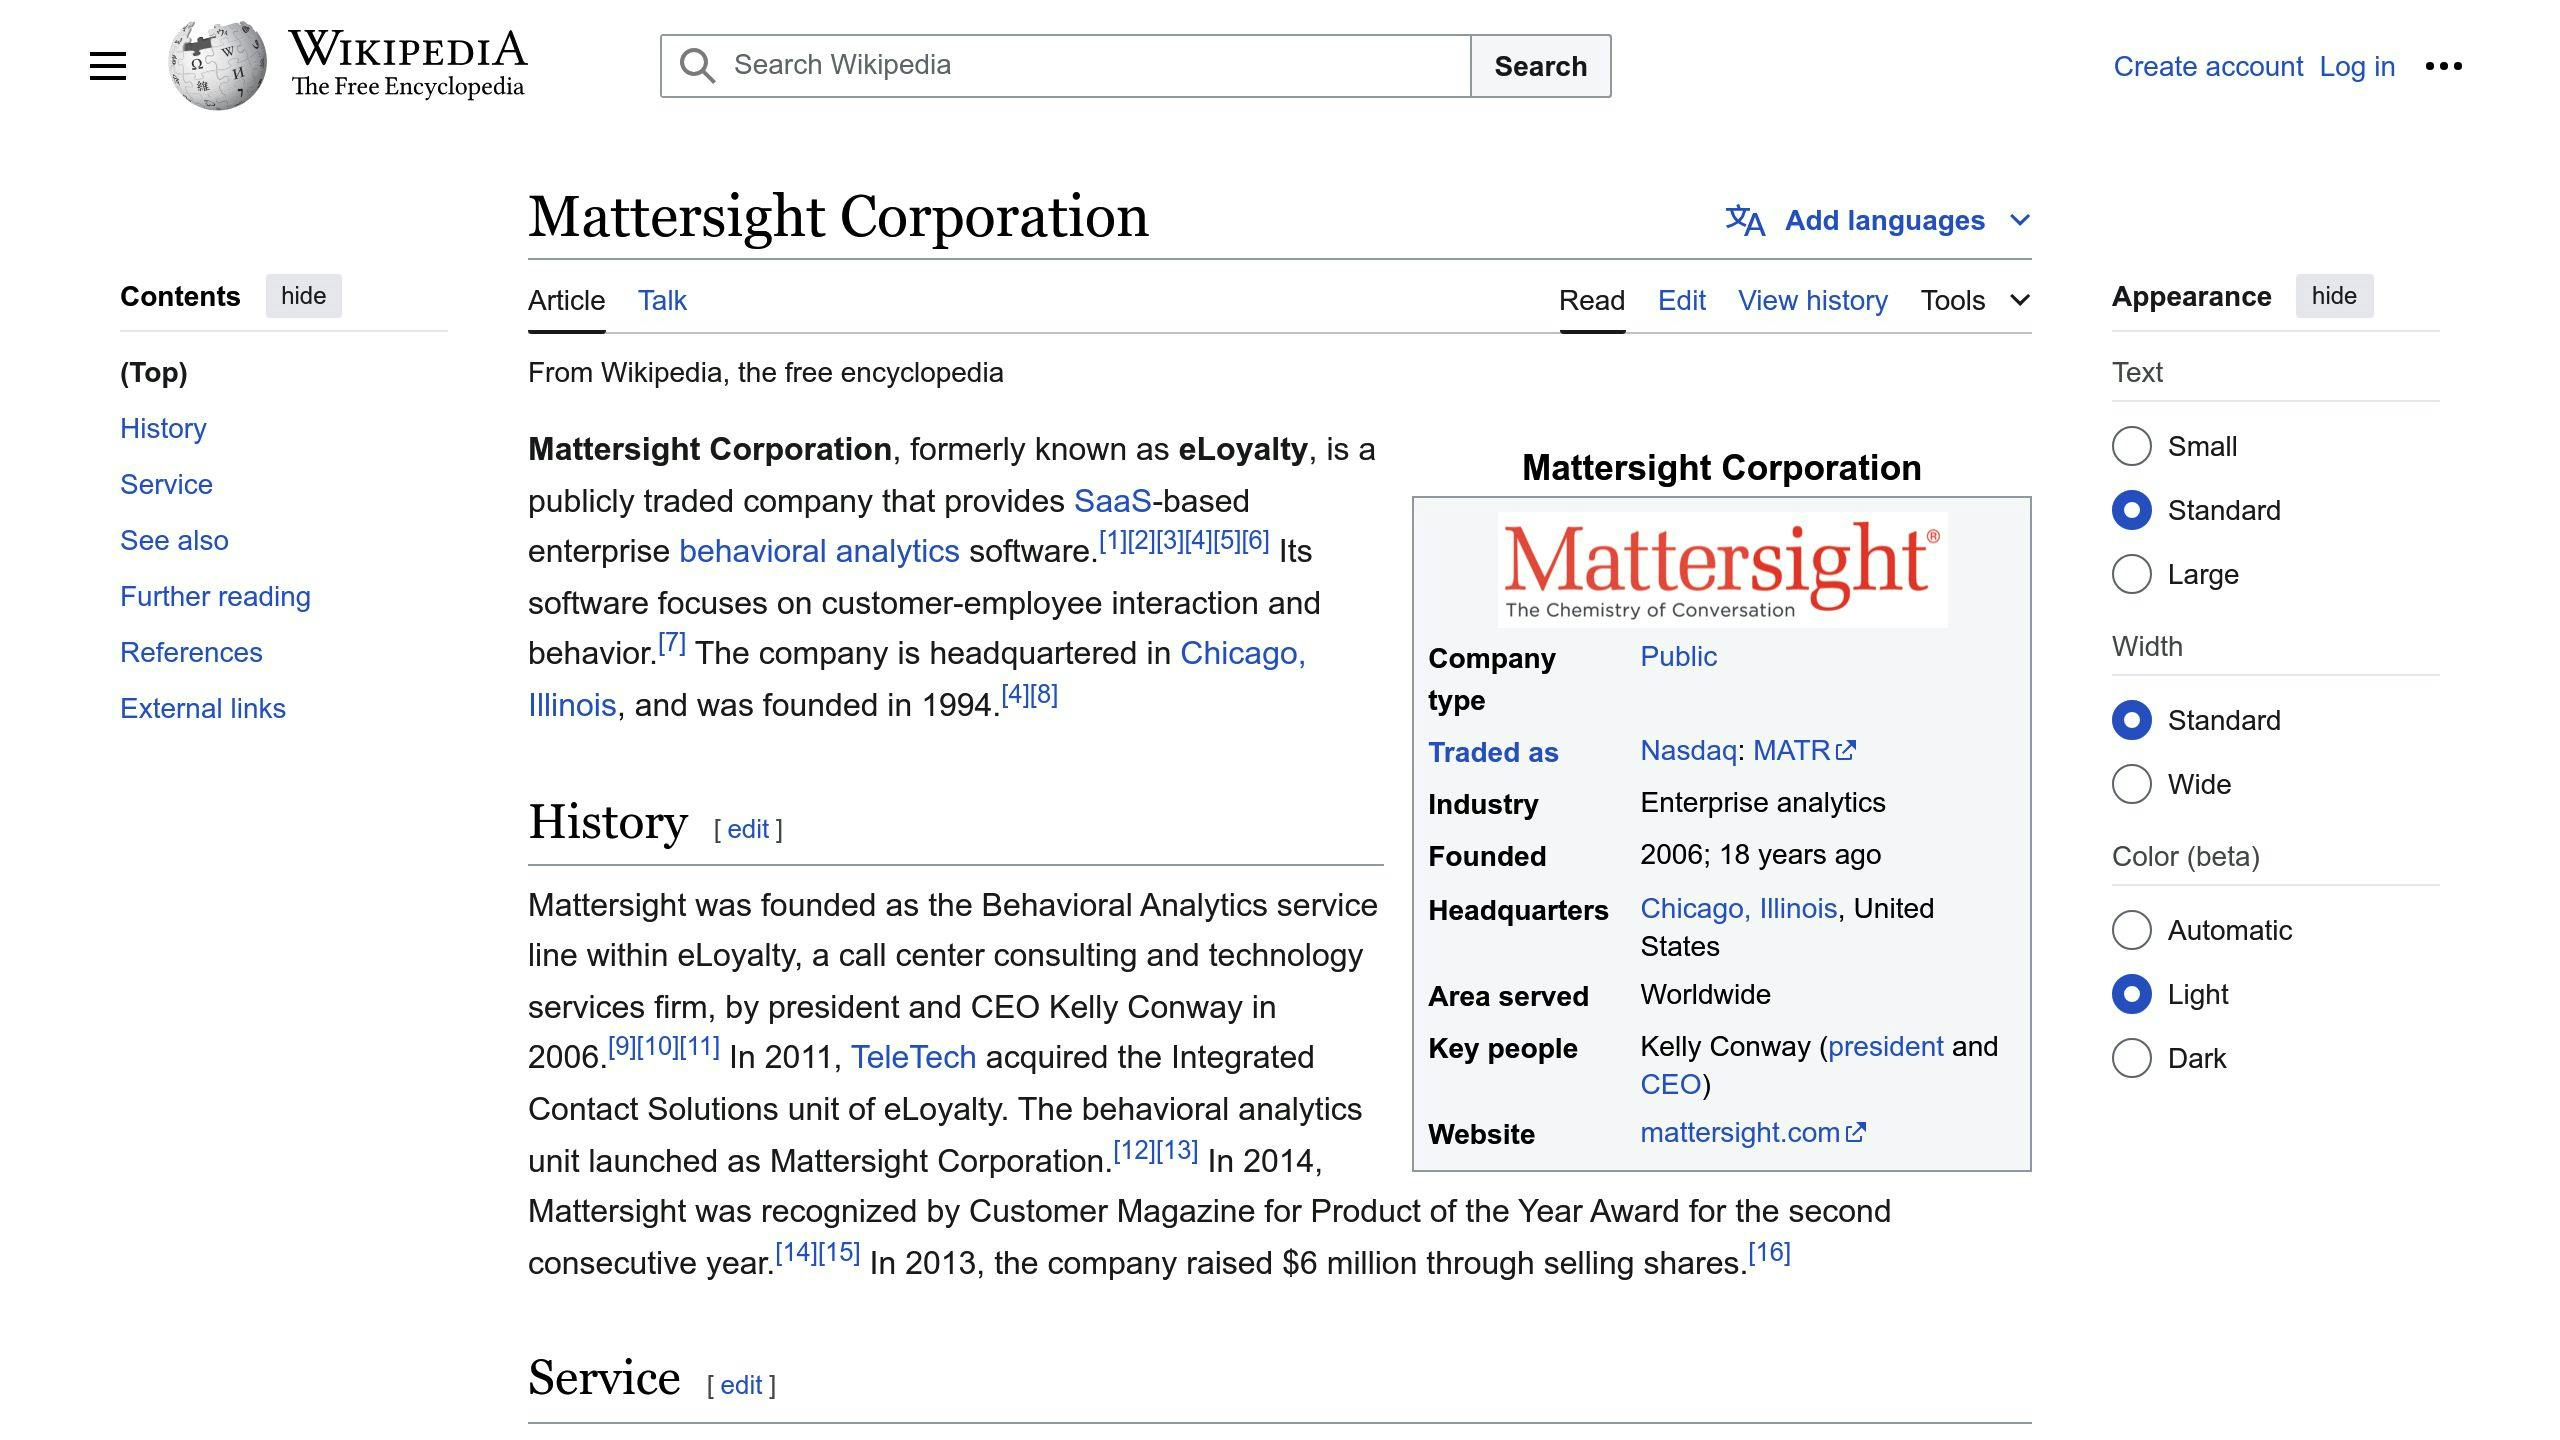Click citation reference [14]

pos(796,1253)
